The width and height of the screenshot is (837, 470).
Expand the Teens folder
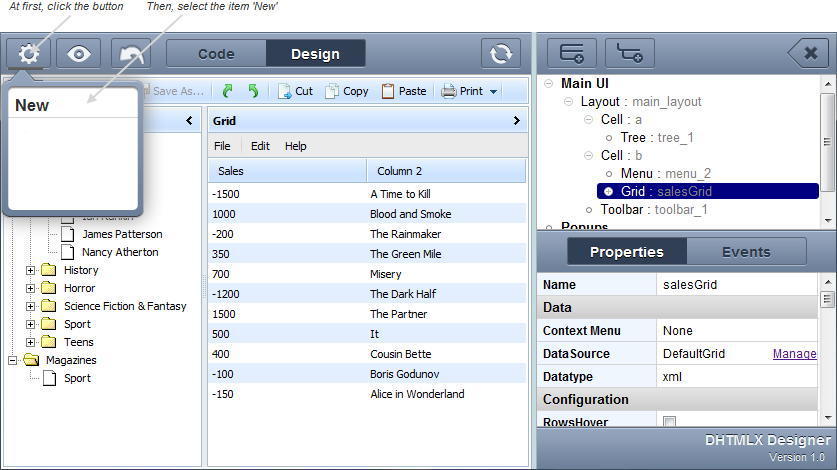coord(30,342)
